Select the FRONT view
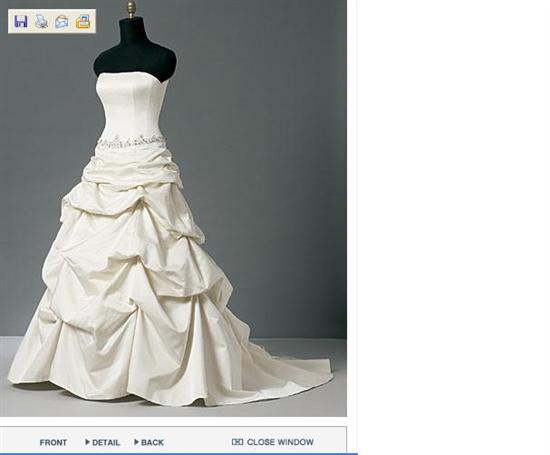Screen dimensions: 550x455 [x=53, y=442]
